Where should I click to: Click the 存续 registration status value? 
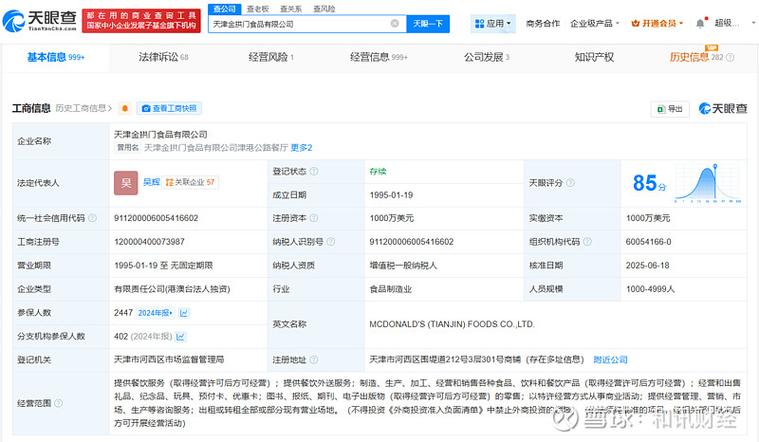(x=378, y=171)
